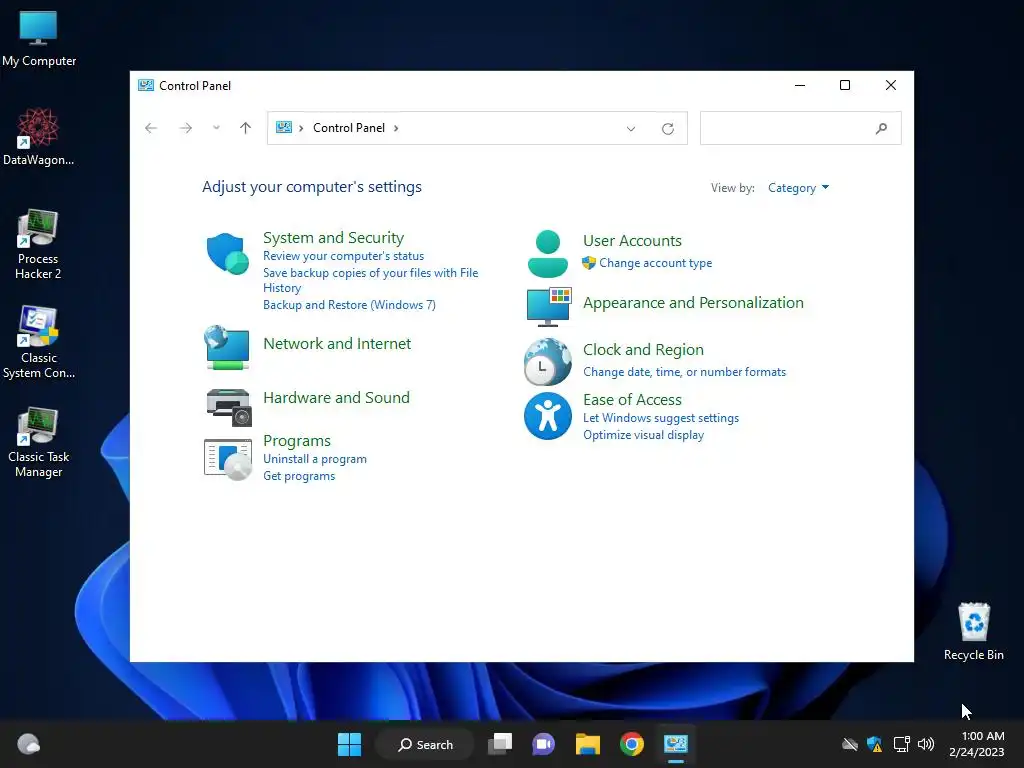Expand the chevron before Control Panel breadcrumb

(301, 128)
